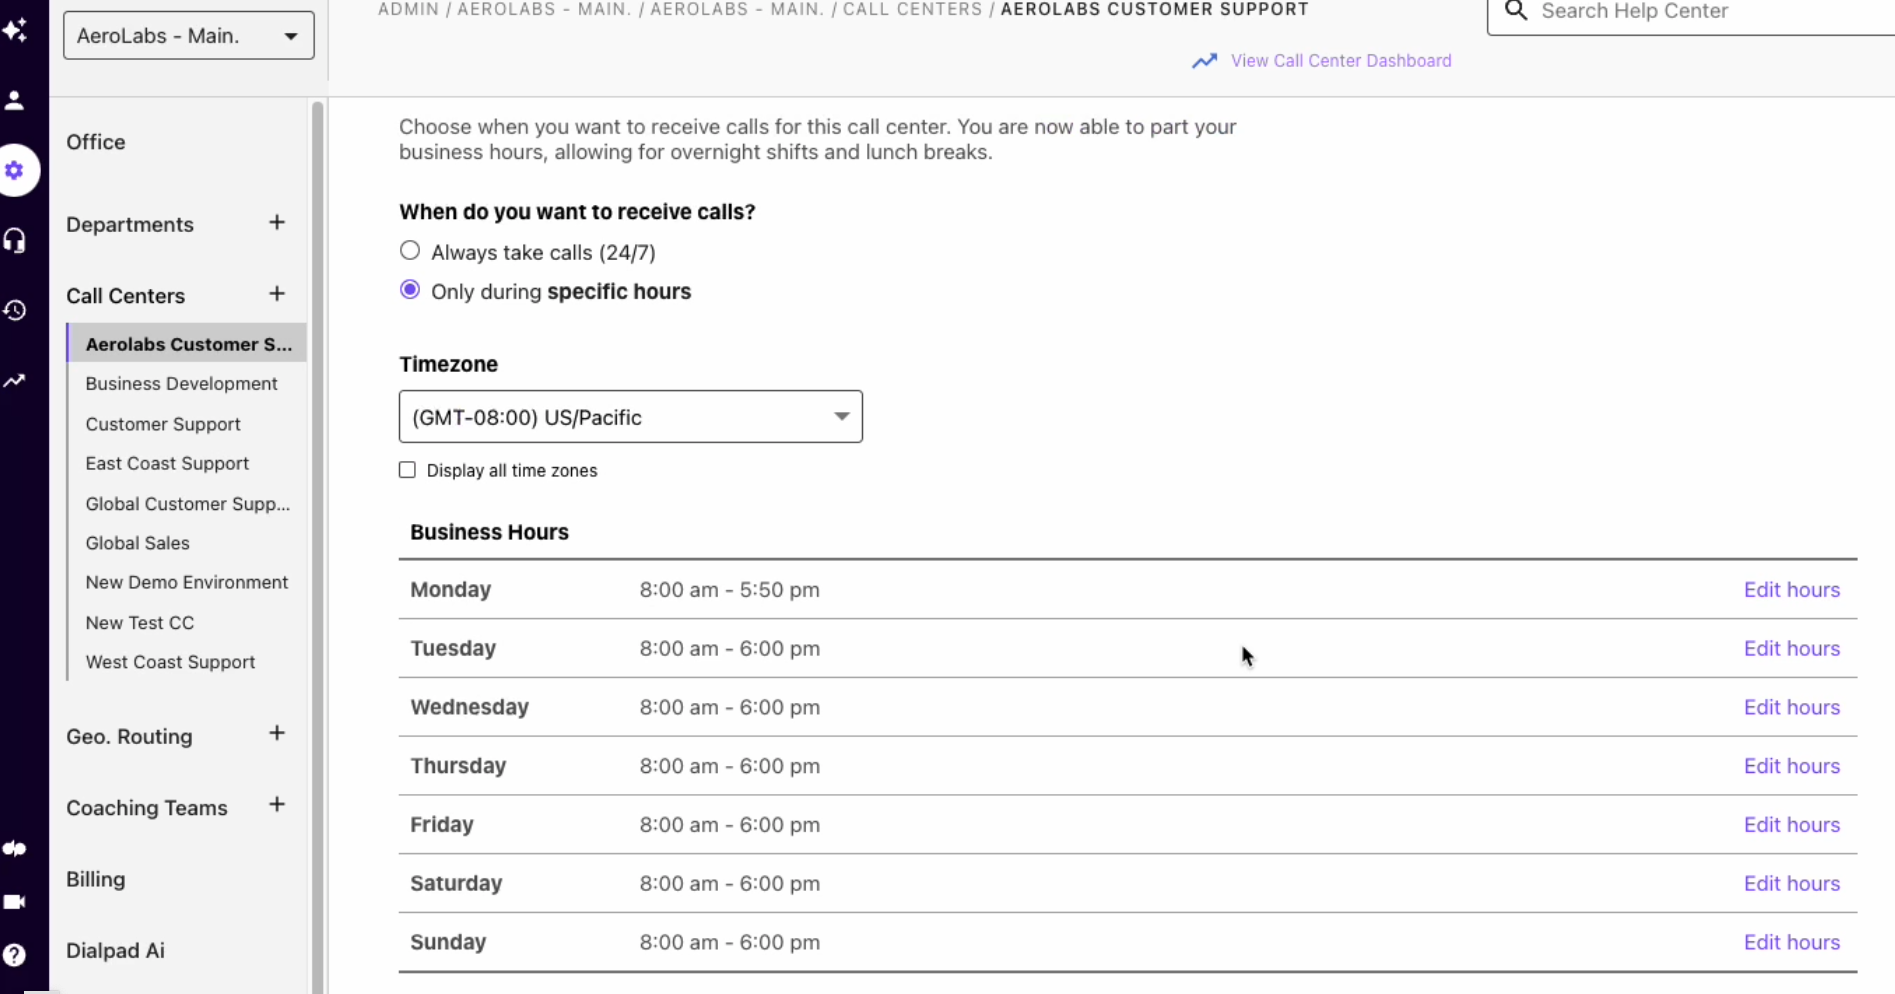This screenshot has width=1895, height=994.
Task: Open the AeroLabs - Main. office selector
Action: (x=189, y=36)
